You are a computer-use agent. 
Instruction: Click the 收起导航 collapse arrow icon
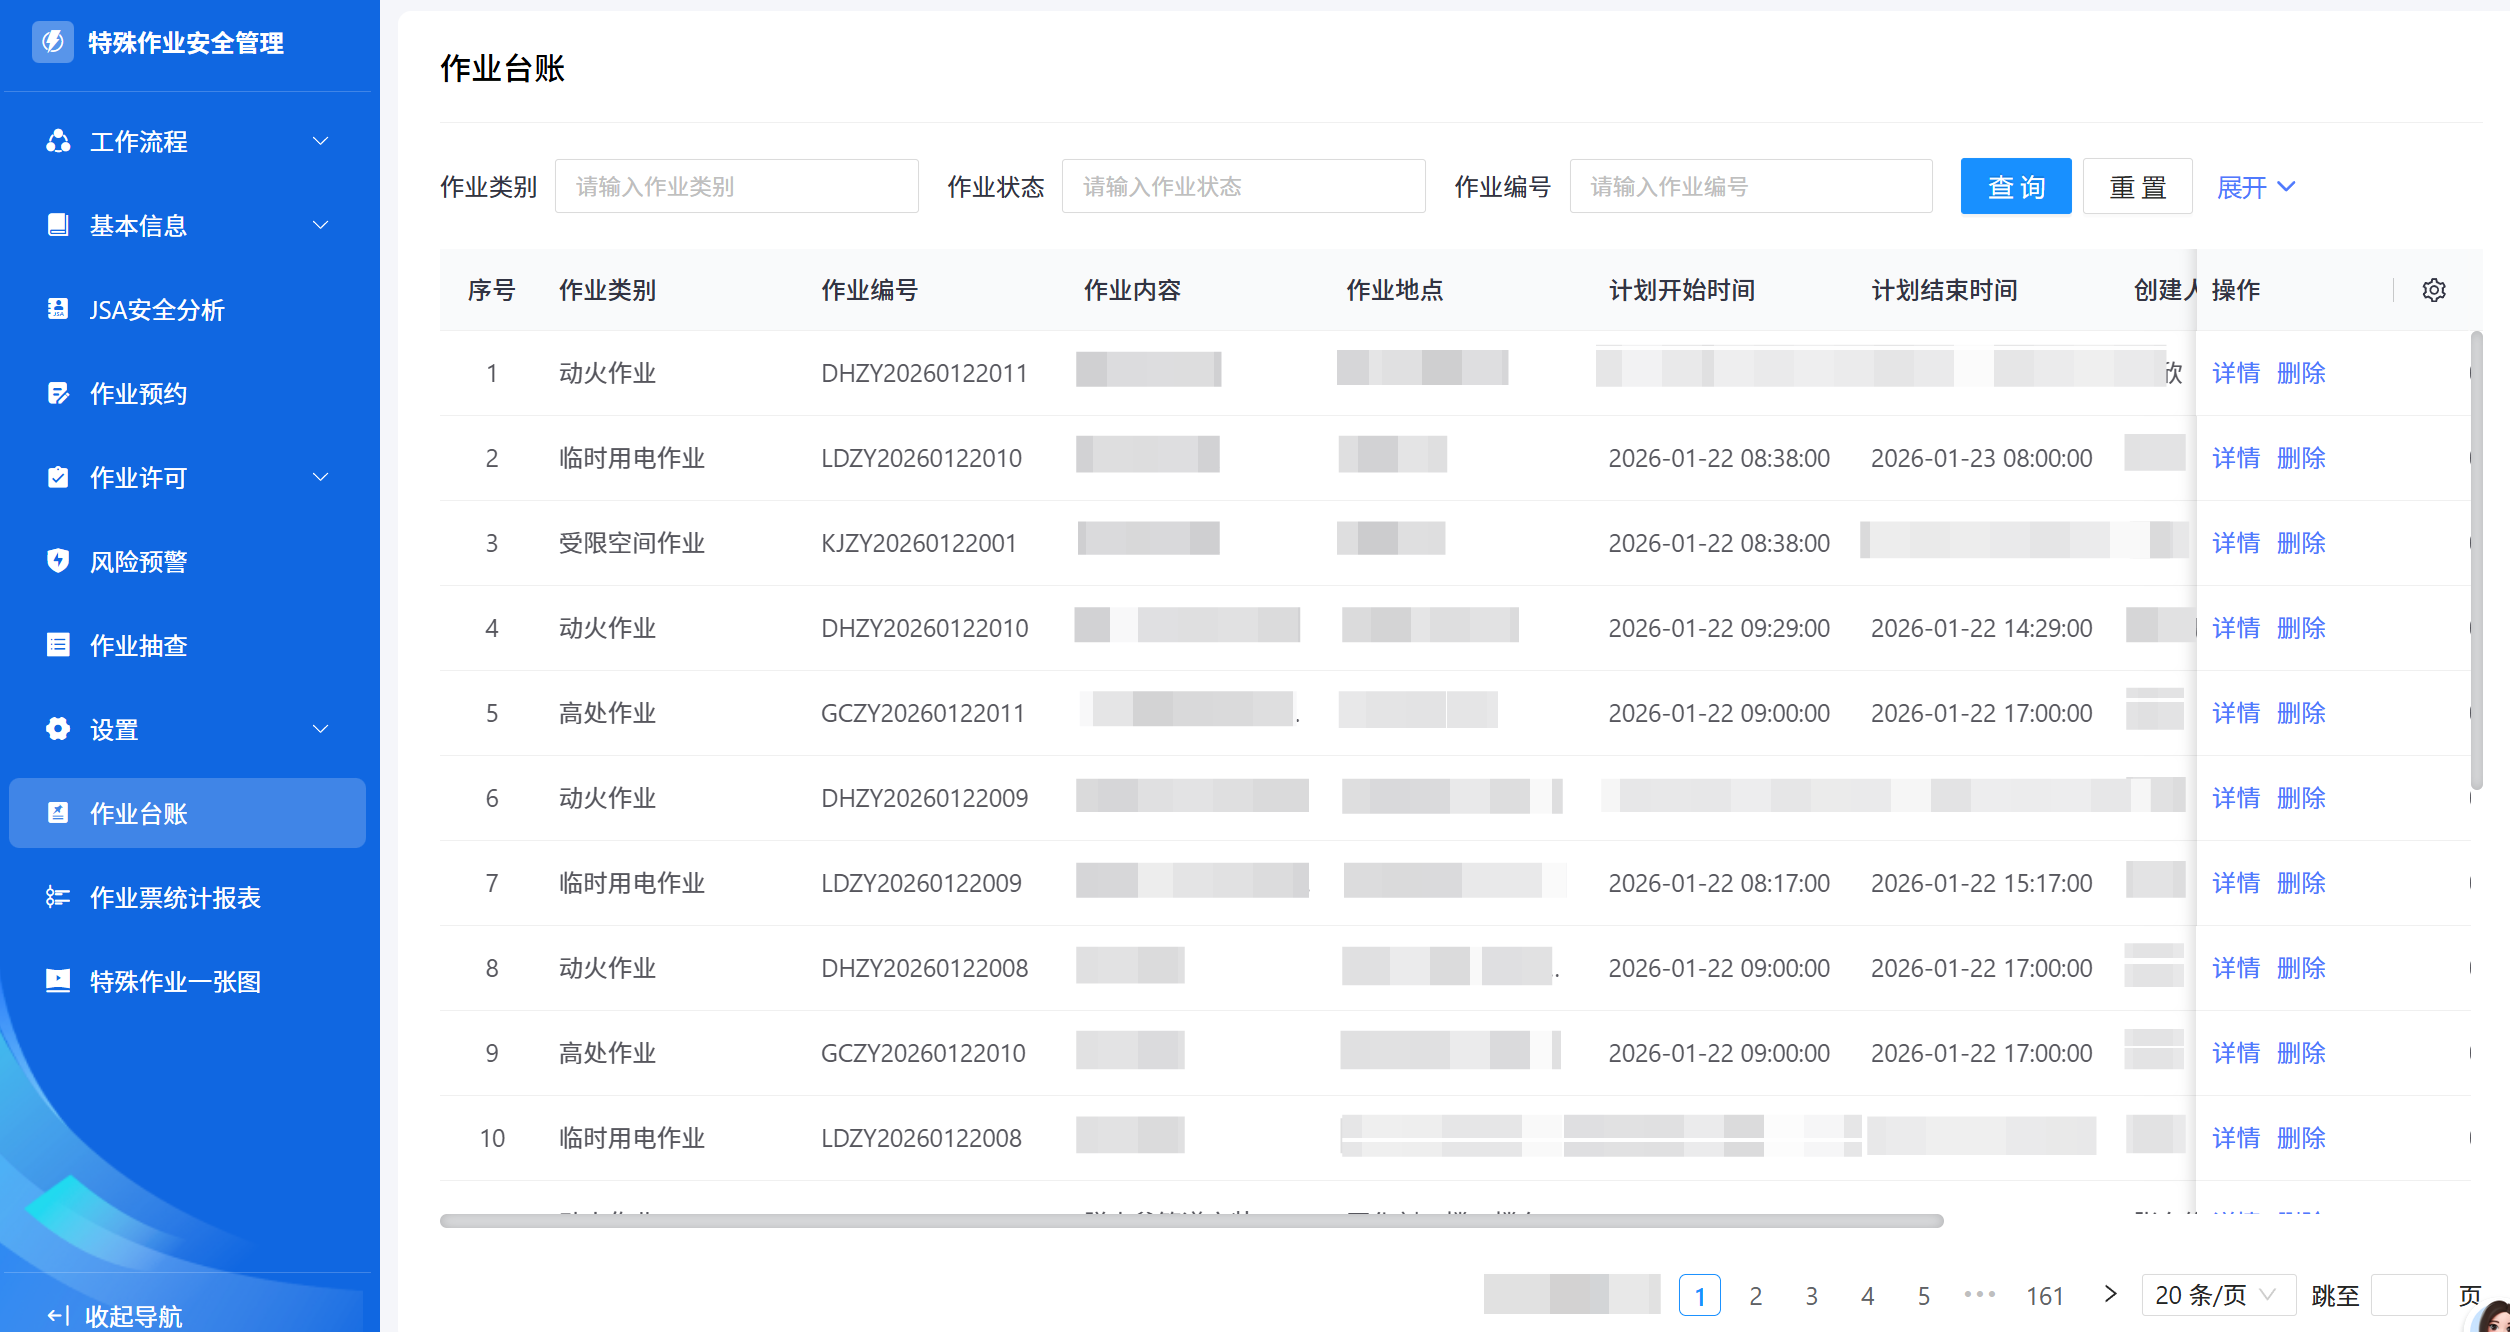[58, 1316]
